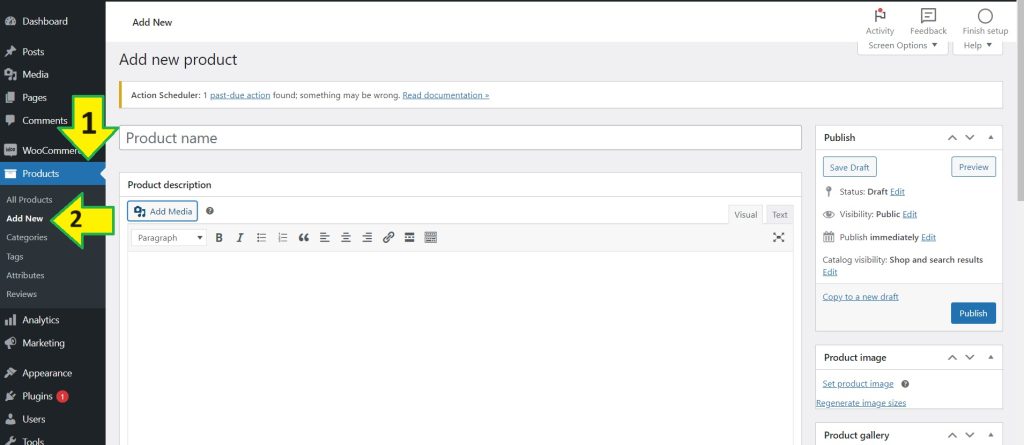The height and width of the screenshot is (445, 1024).
Task: Insert a numbered list
Action: coord(282,238)
